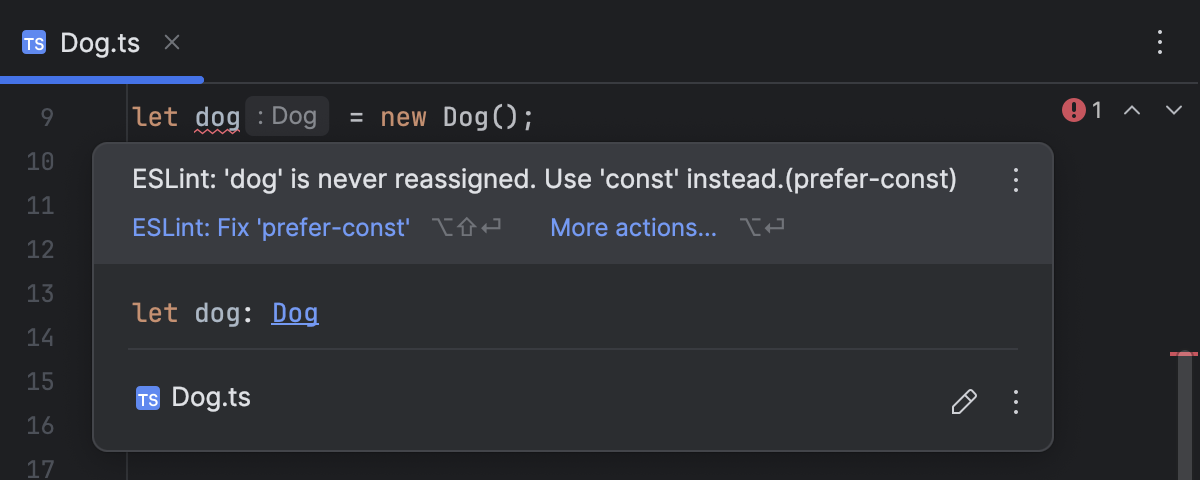Open kebab menu beside the ESLint message
This screenshot has width=1200, height=480.
(1016, 180)
